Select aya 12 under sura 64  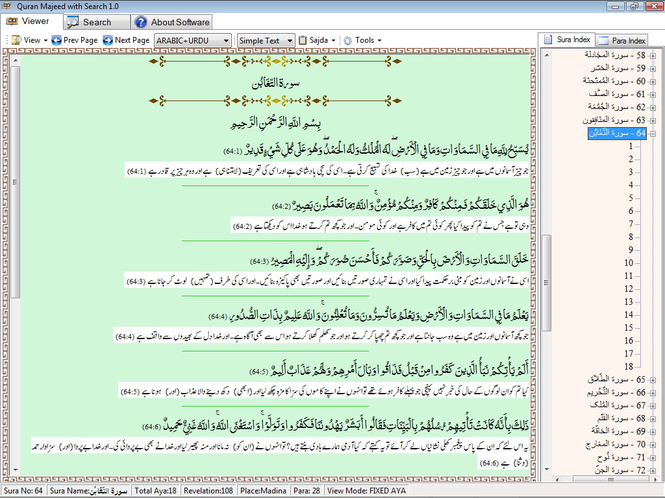point(629,289)
